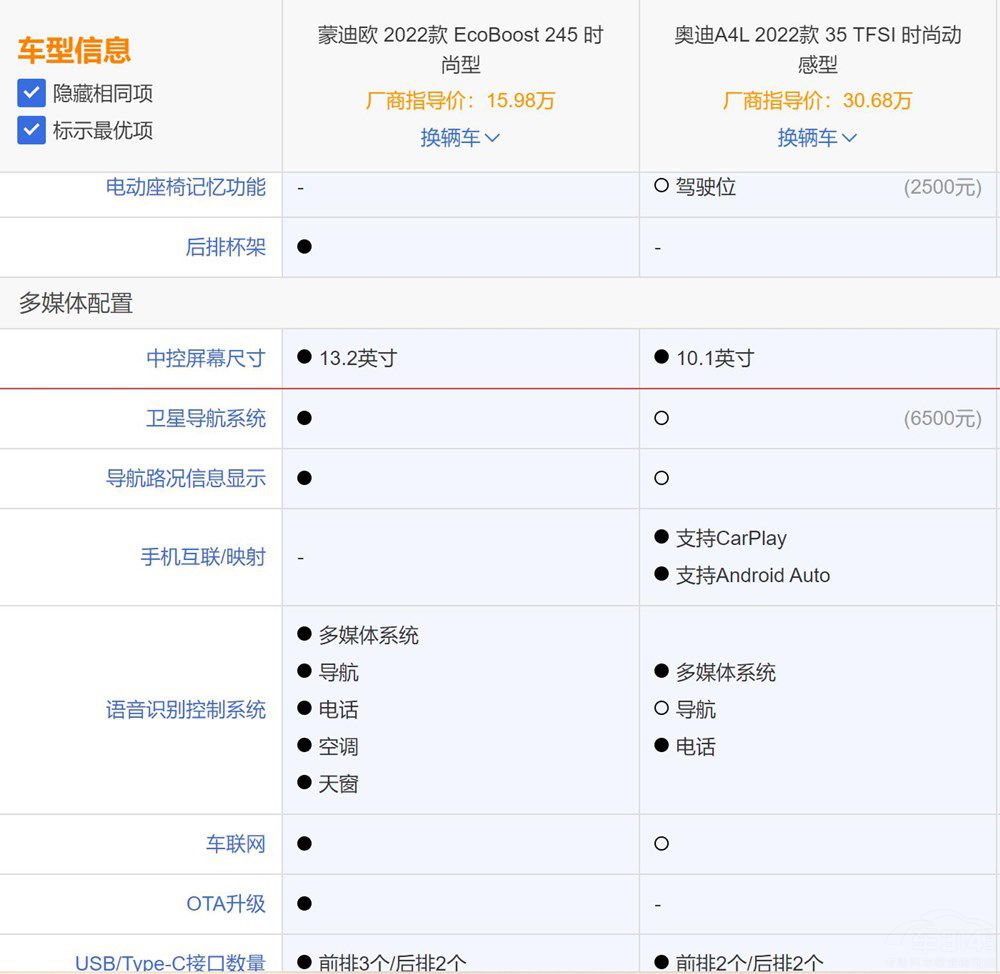Expand the 换辆车 dropdown under the Mondeo column
1000x974 pixels.
460,138
